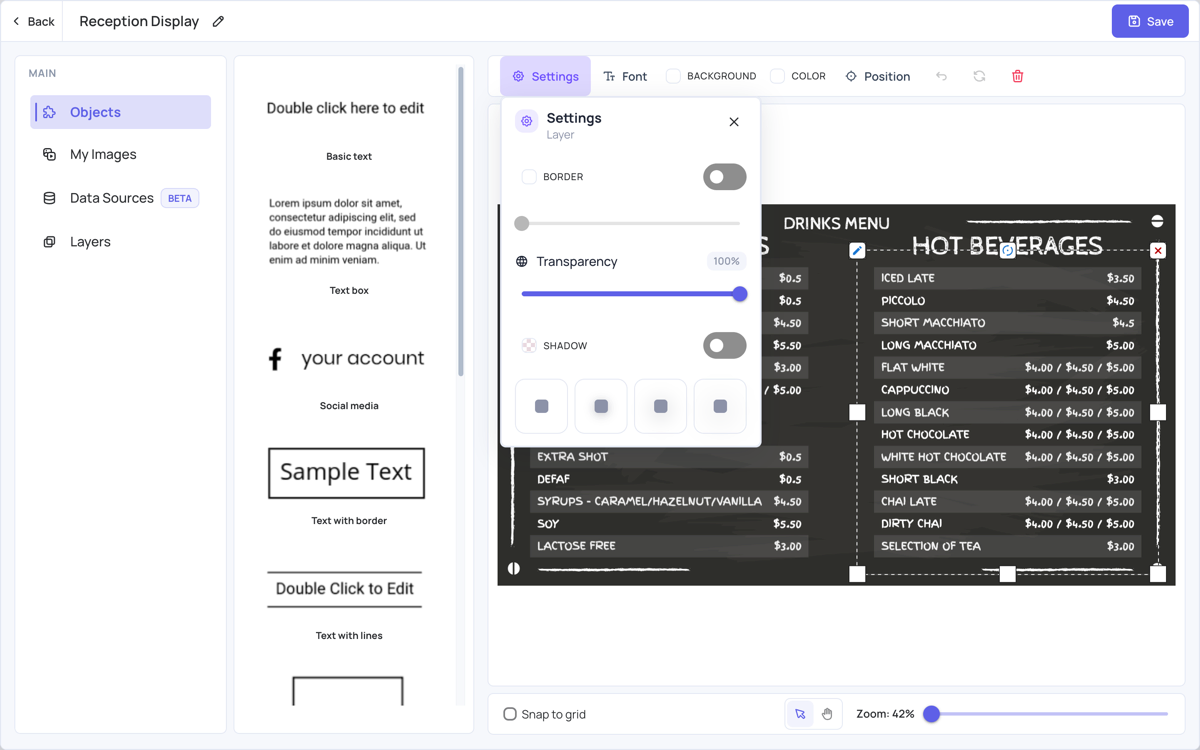Open the Position options panel

878,76
